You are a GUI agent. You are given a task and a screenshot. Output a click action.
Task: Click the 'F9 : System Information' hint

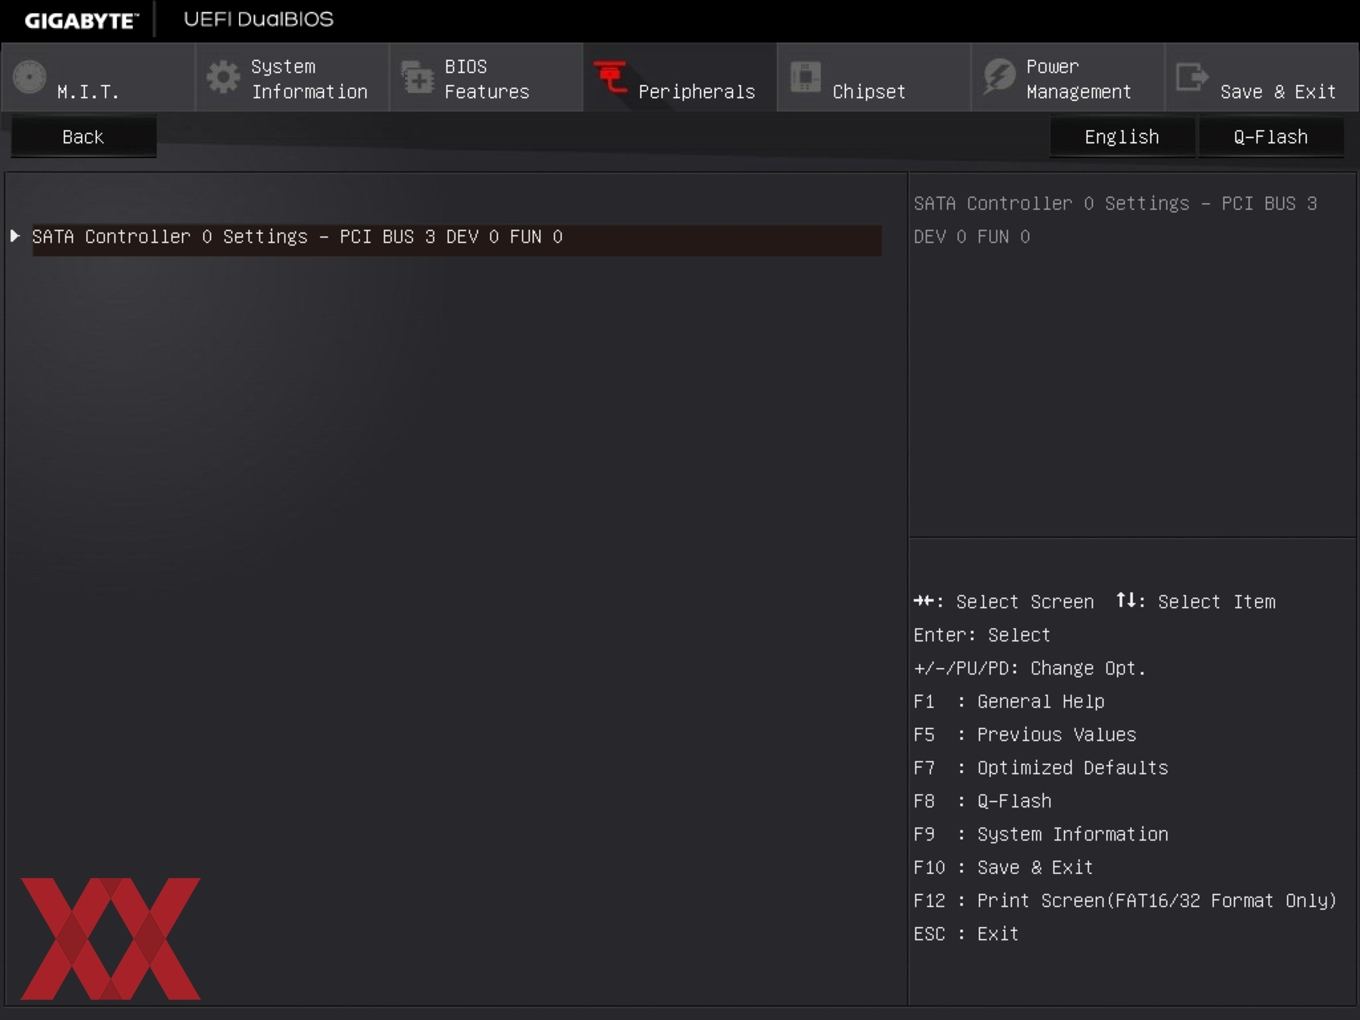(x=1041, y=834)
